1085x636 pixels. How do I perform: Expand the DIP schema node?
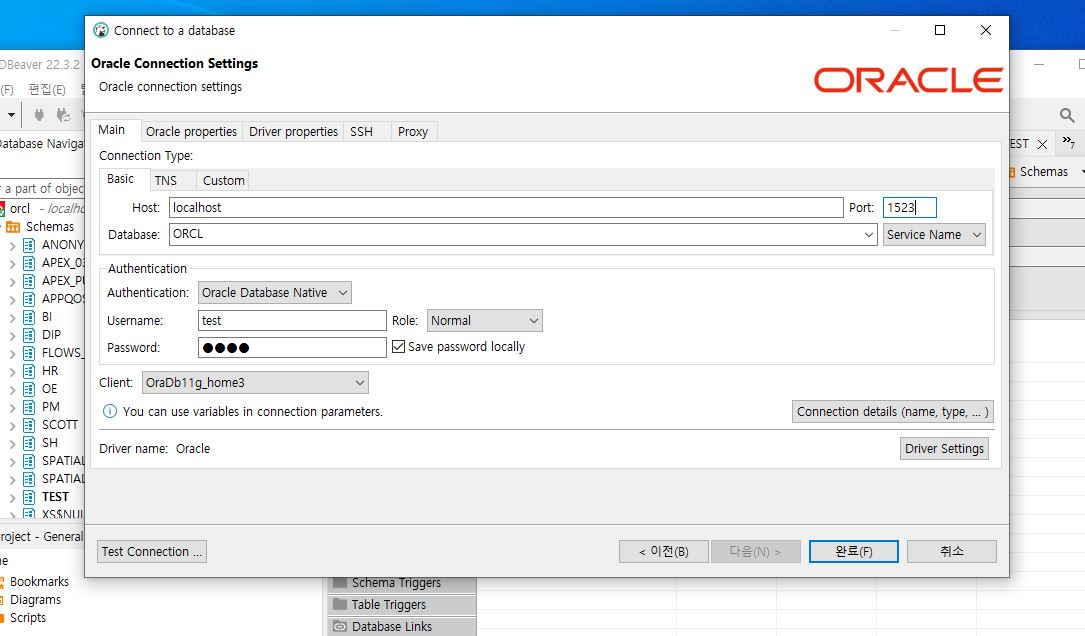12,335
